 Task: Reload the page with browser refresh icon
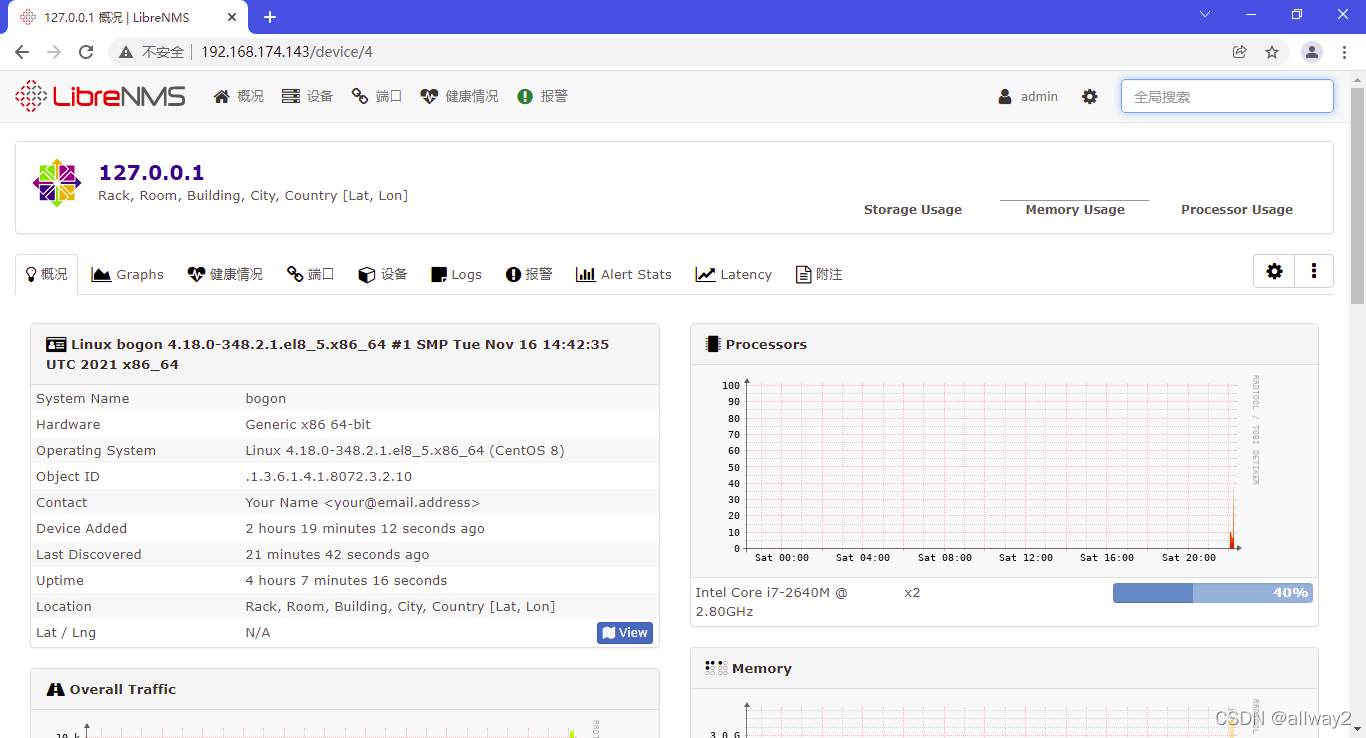point(86,52)
